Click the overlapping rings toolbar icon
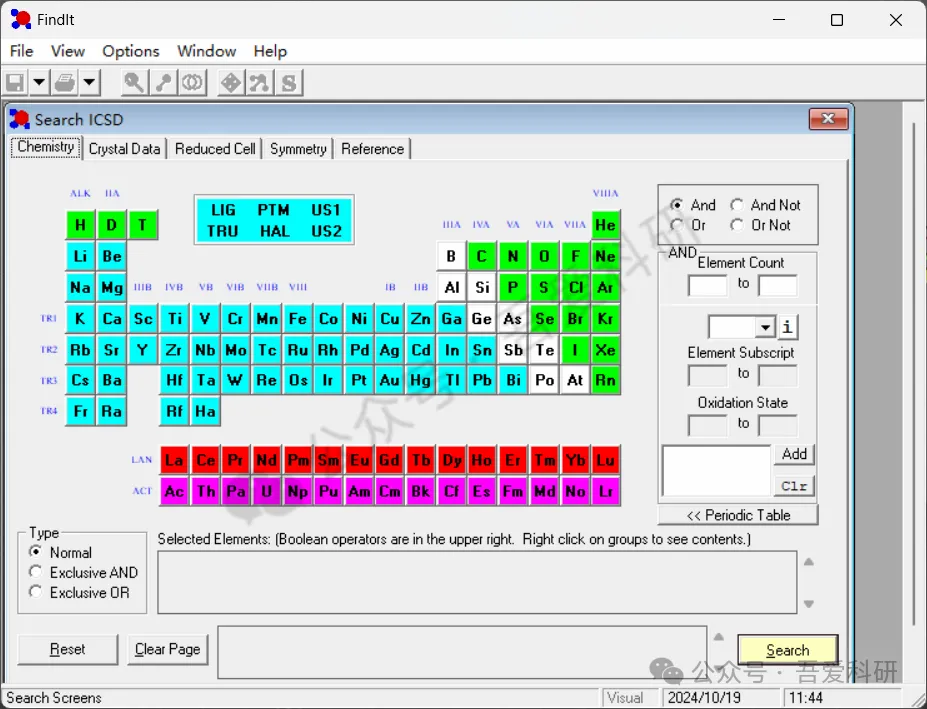The height and width of the screenshot is (709, 927). 192,83
